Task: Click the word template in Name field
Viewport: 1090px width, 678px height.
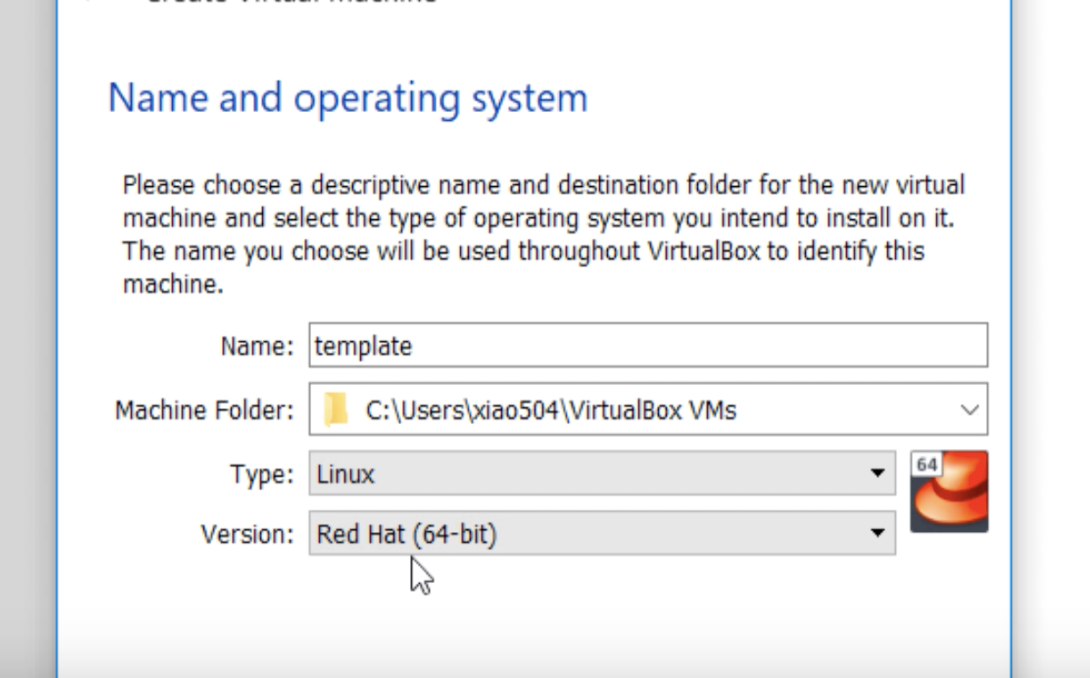Action: 363,346
